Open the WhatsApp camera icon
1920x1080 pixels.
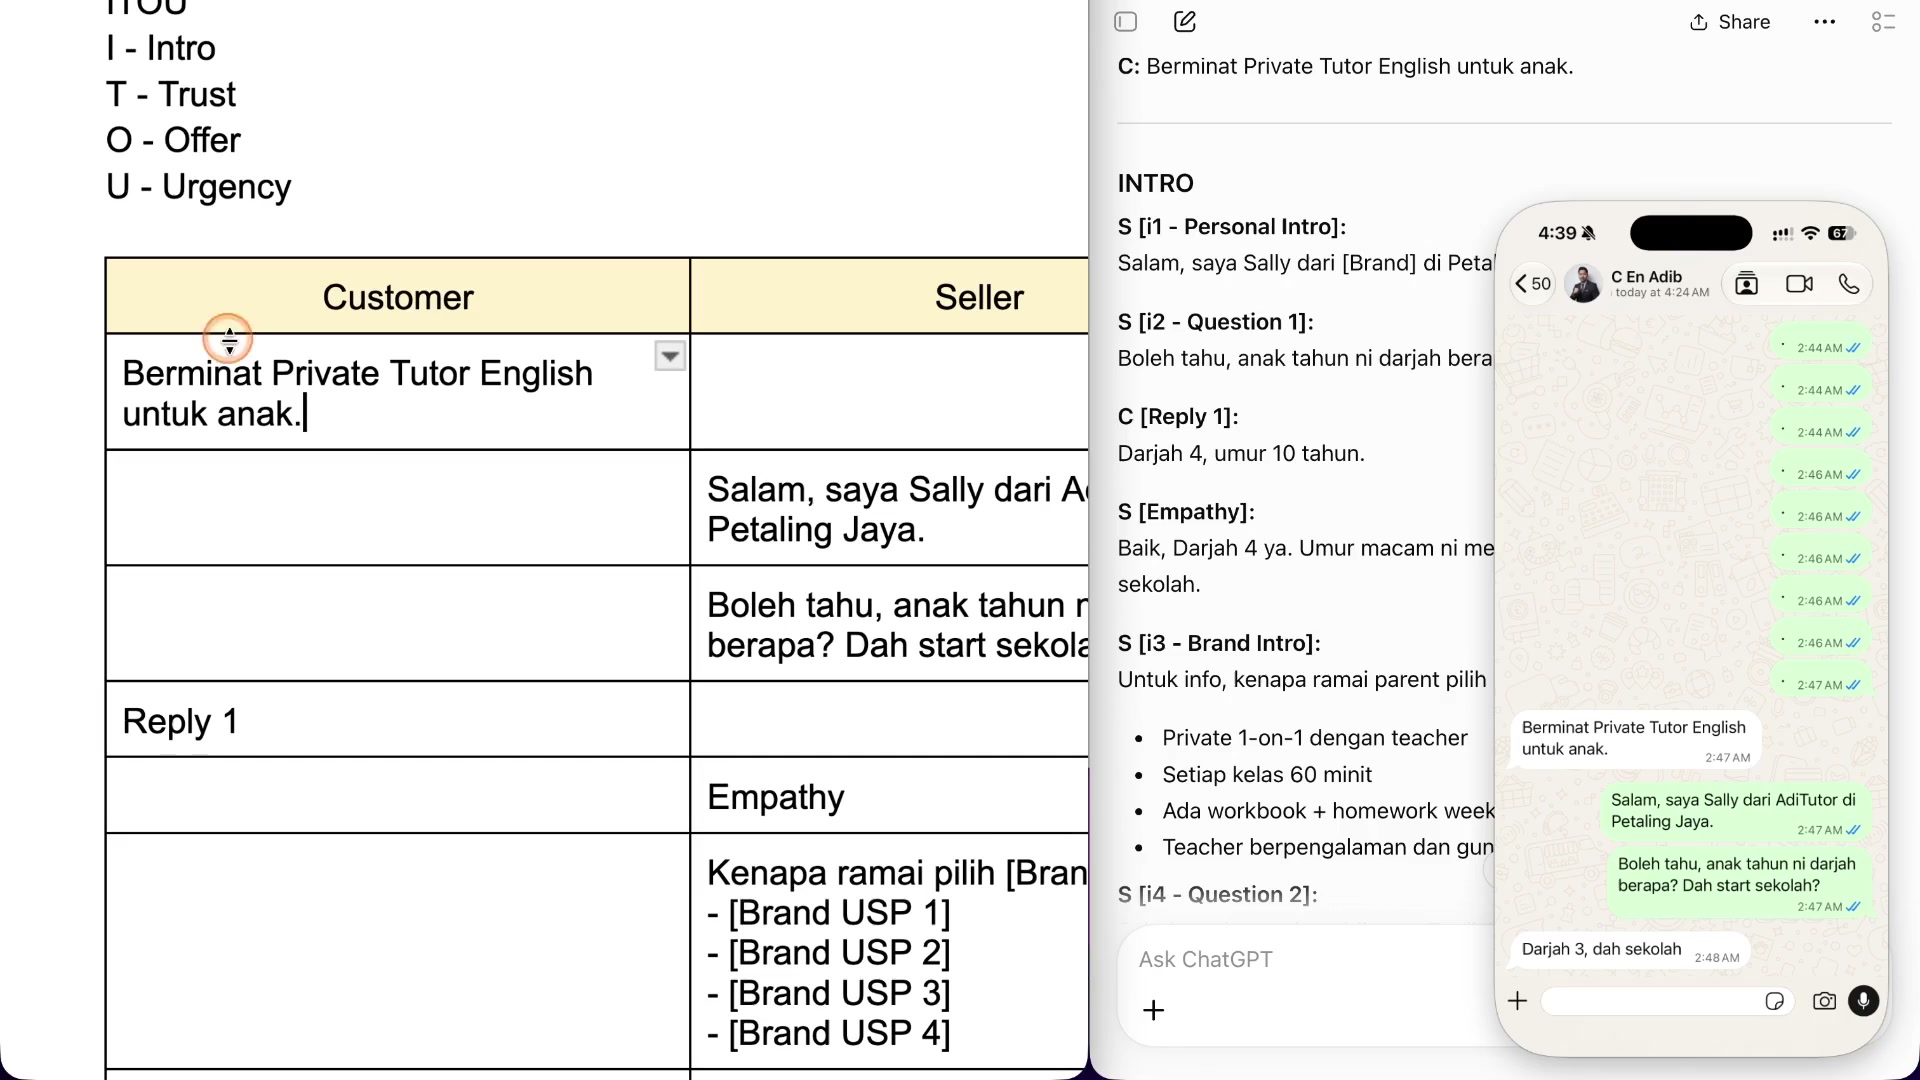tap(1824, 1001)
